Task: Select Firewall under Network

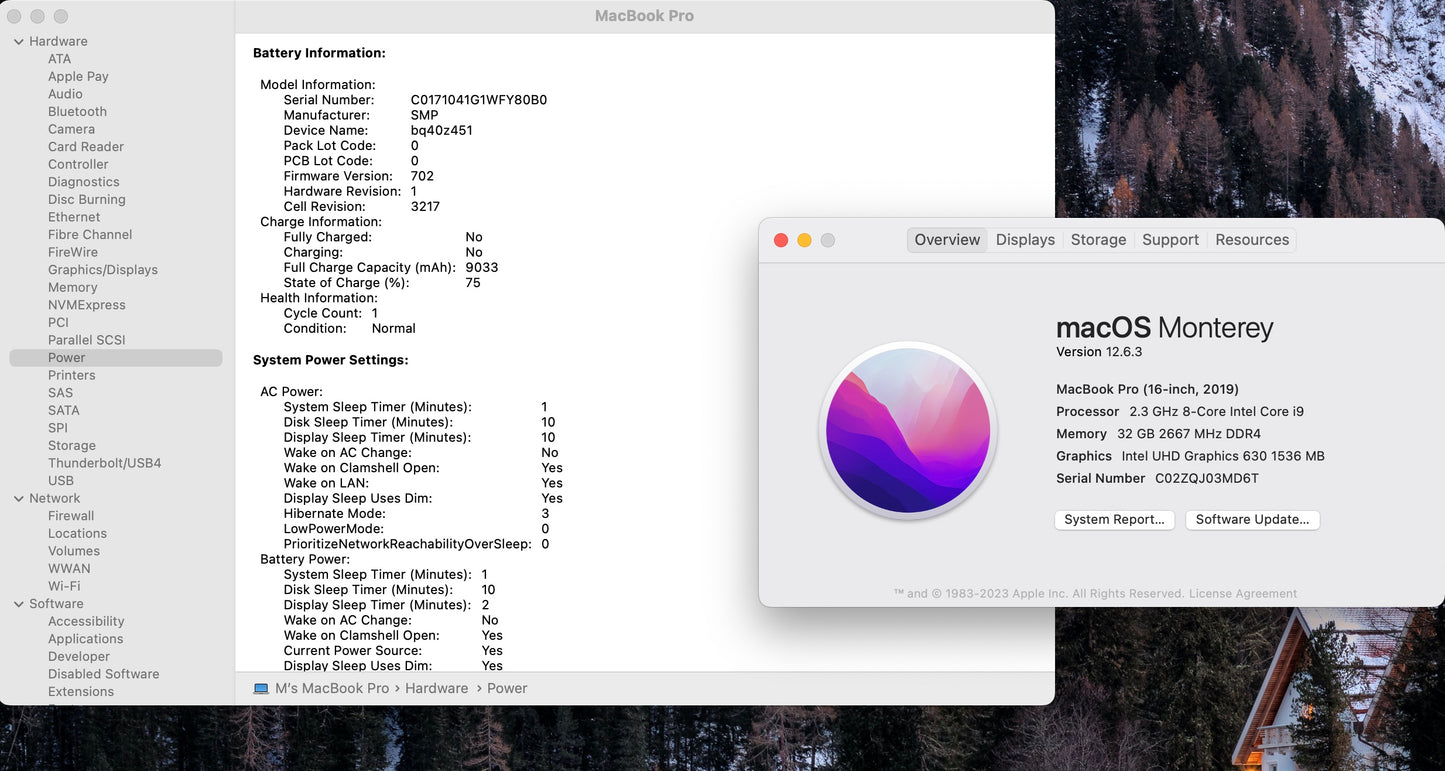Action: [71, 516]
